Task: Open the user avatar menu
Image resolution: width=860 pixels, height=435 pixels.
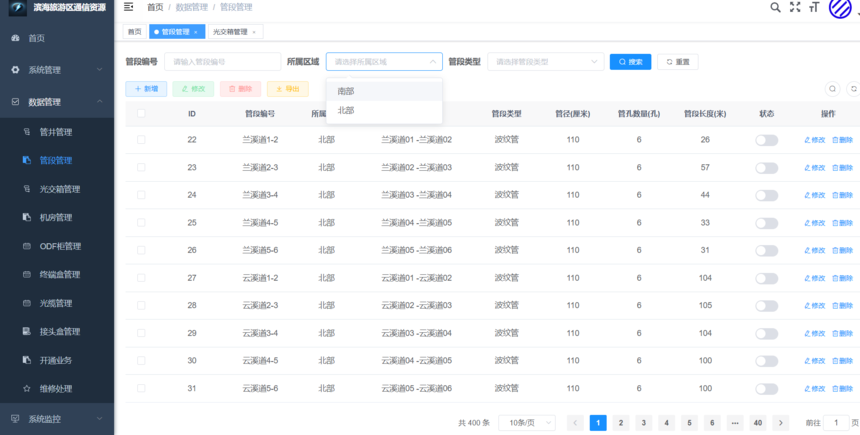Action: [840, 8]
